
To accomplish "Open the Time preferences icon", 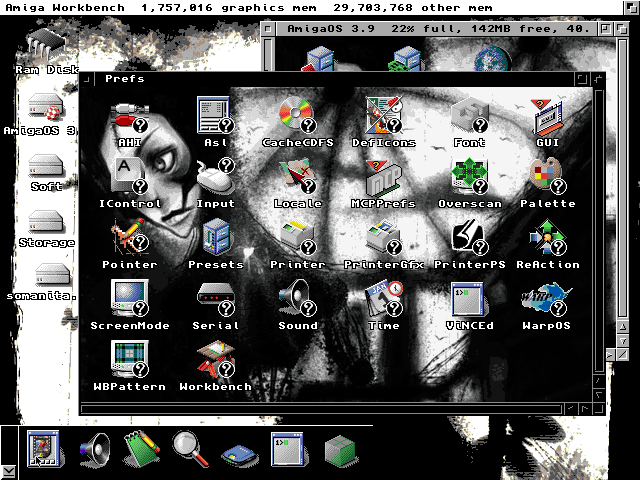I will 384,299.
